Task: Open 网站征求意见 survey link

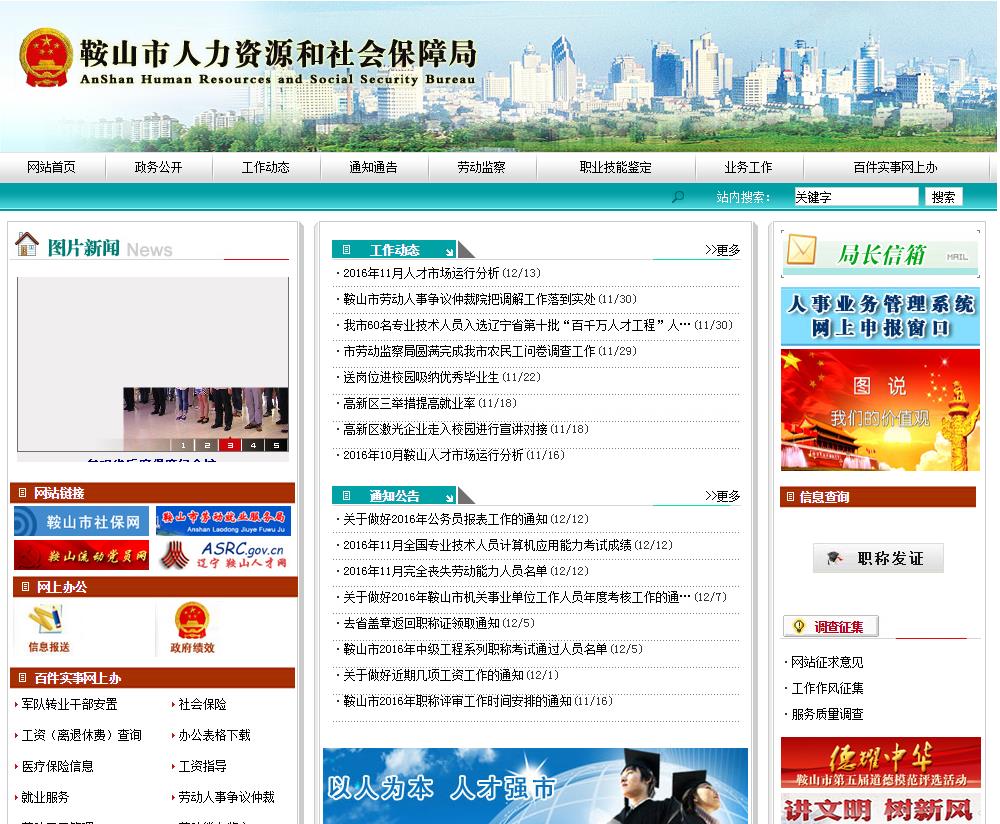Action: tap(827, 662)
